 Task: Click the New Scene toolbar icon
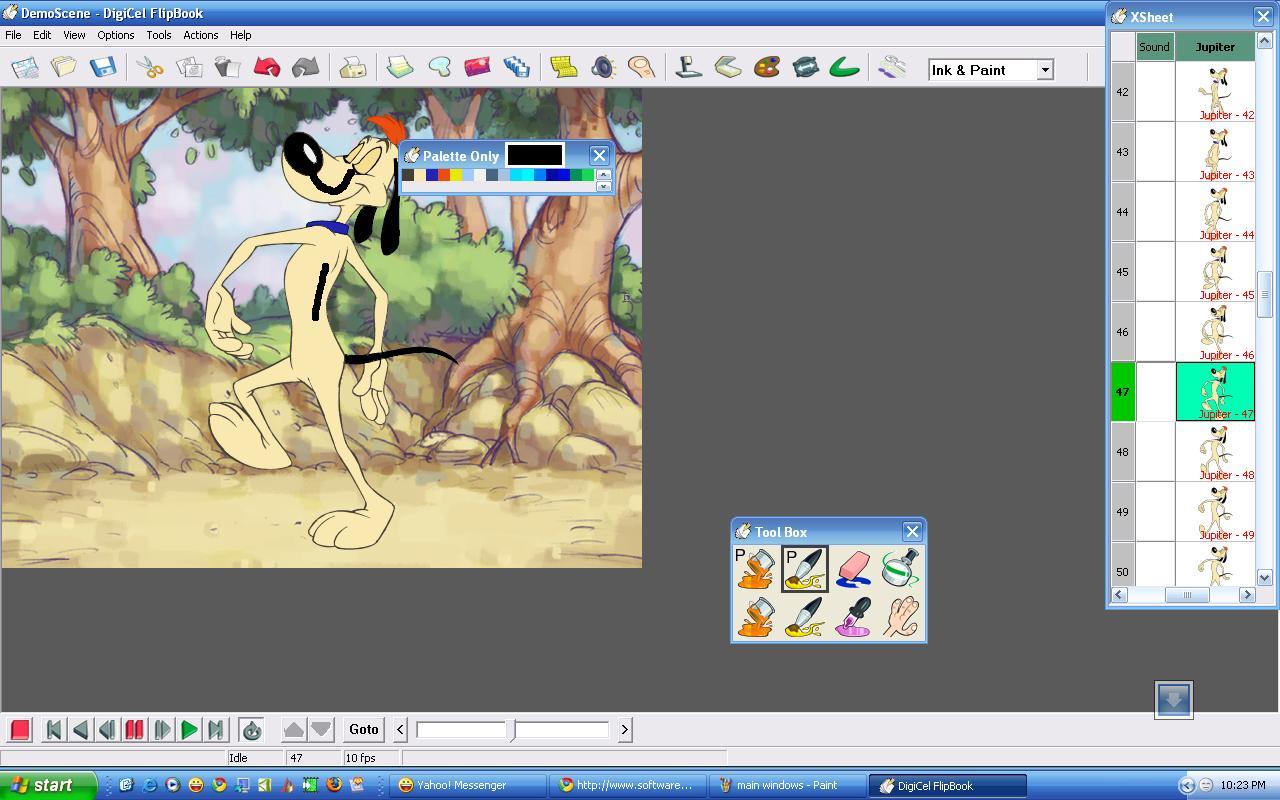pyautogui.click(x=25, y=67)
